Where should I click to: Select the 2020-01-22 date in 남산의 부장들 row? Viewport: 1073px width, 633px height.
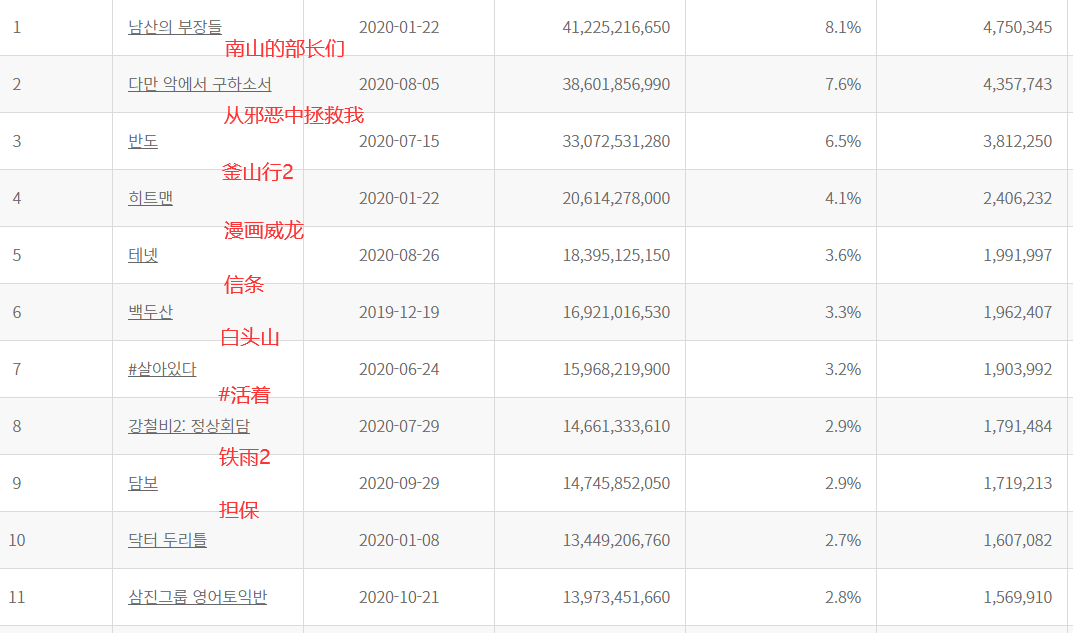(x=399, y=27)
